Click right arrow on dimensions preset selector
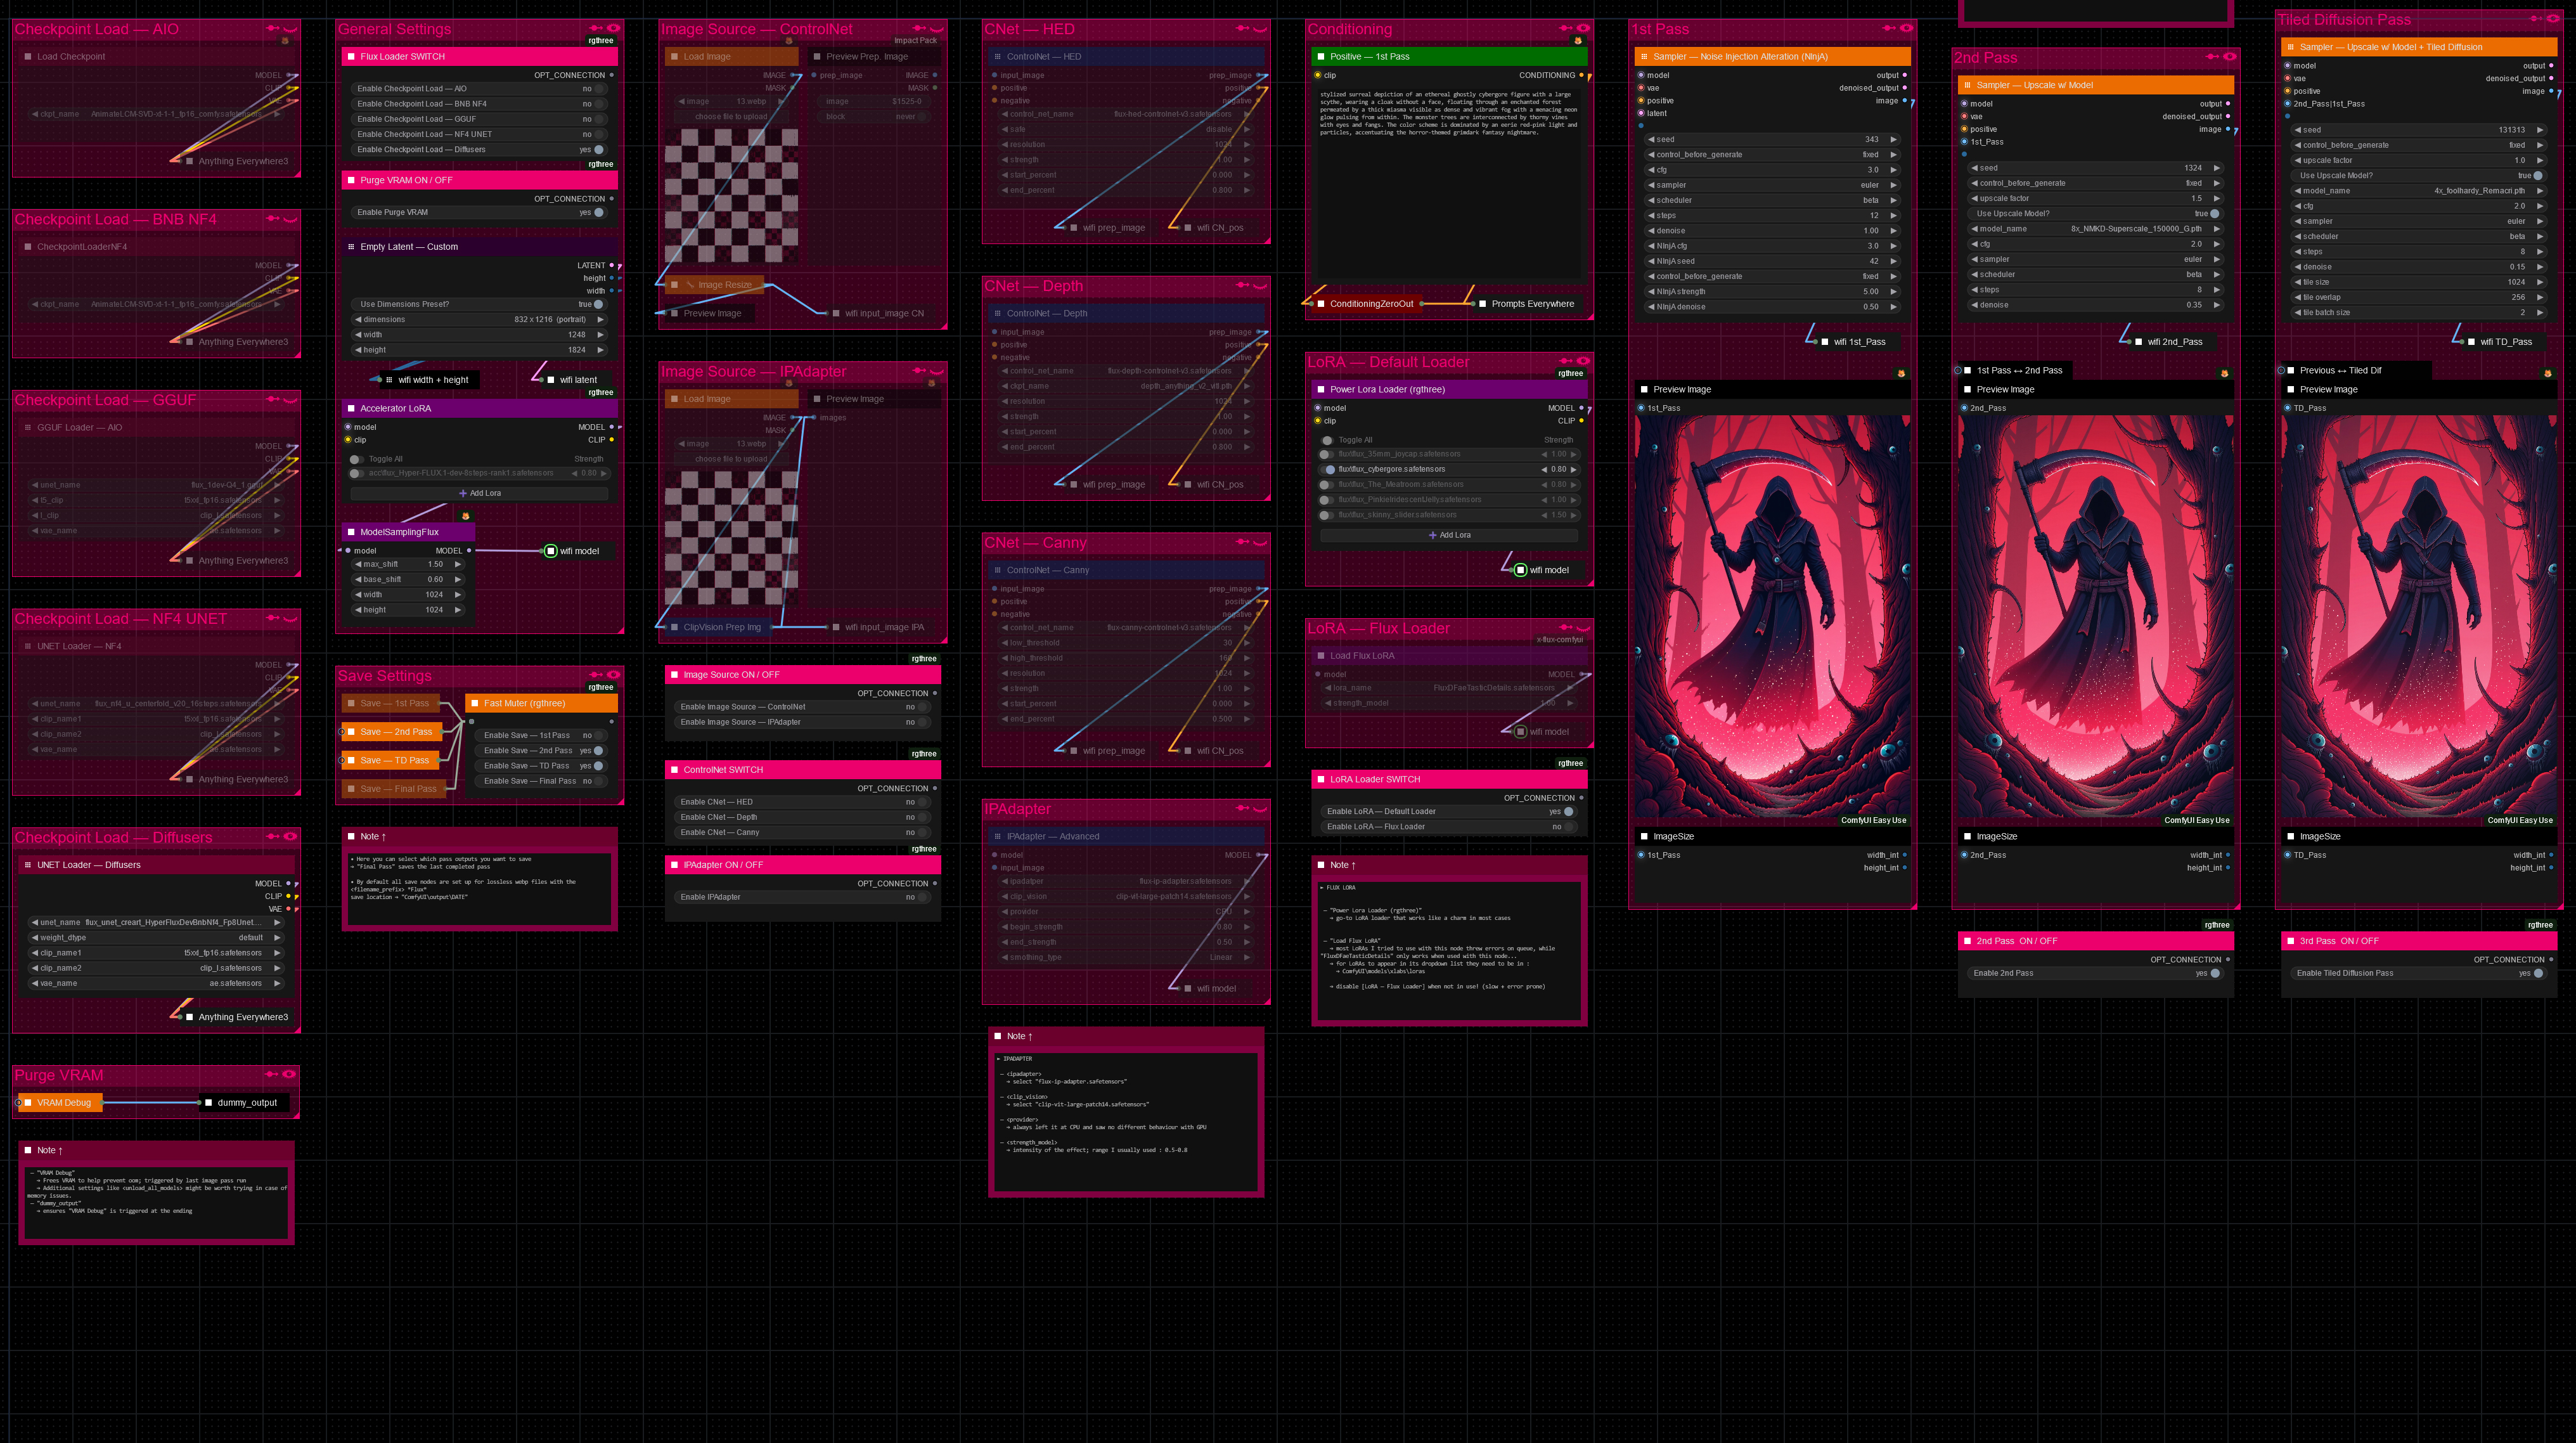 pos(600,319)
